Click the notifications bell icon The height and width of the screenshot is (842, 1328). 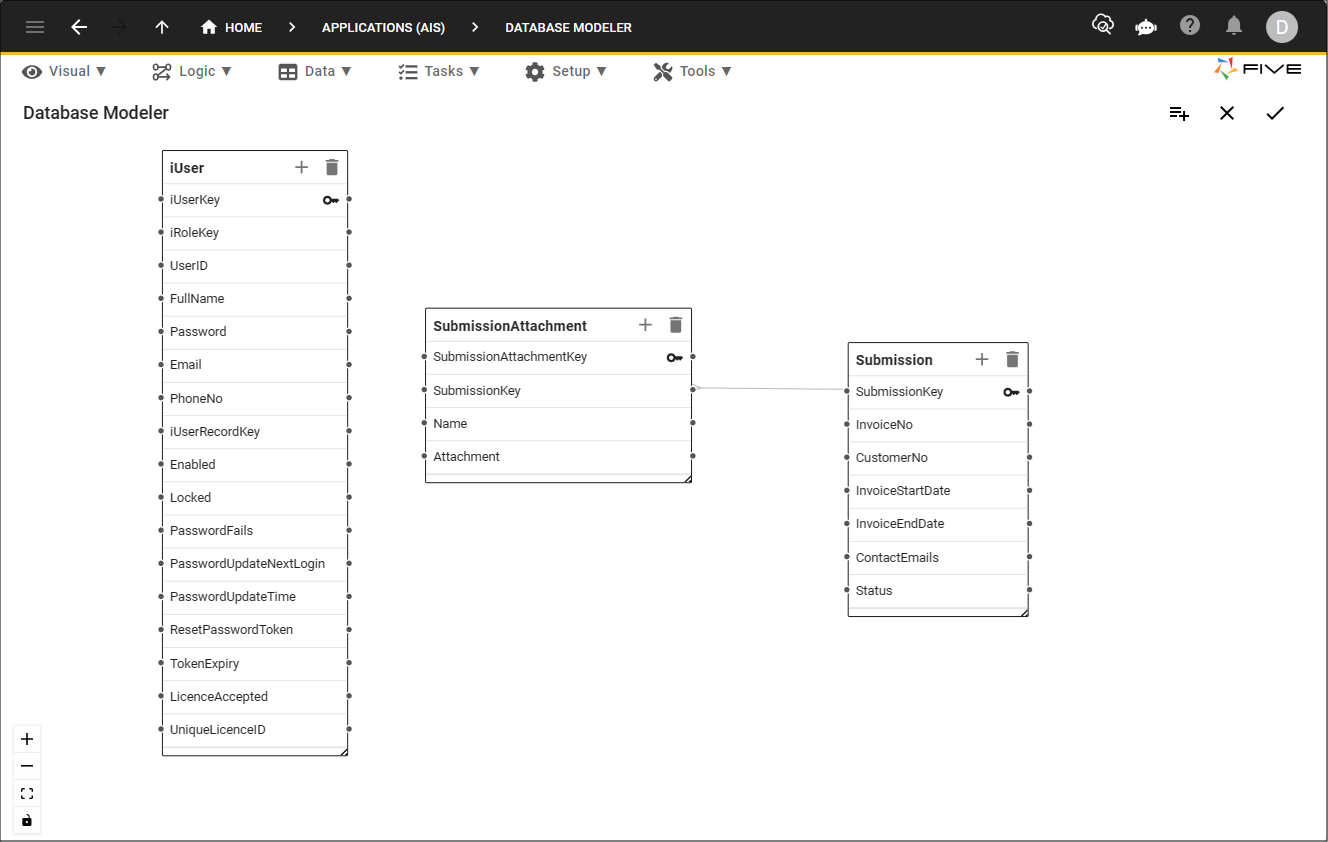pos(1233,27)
